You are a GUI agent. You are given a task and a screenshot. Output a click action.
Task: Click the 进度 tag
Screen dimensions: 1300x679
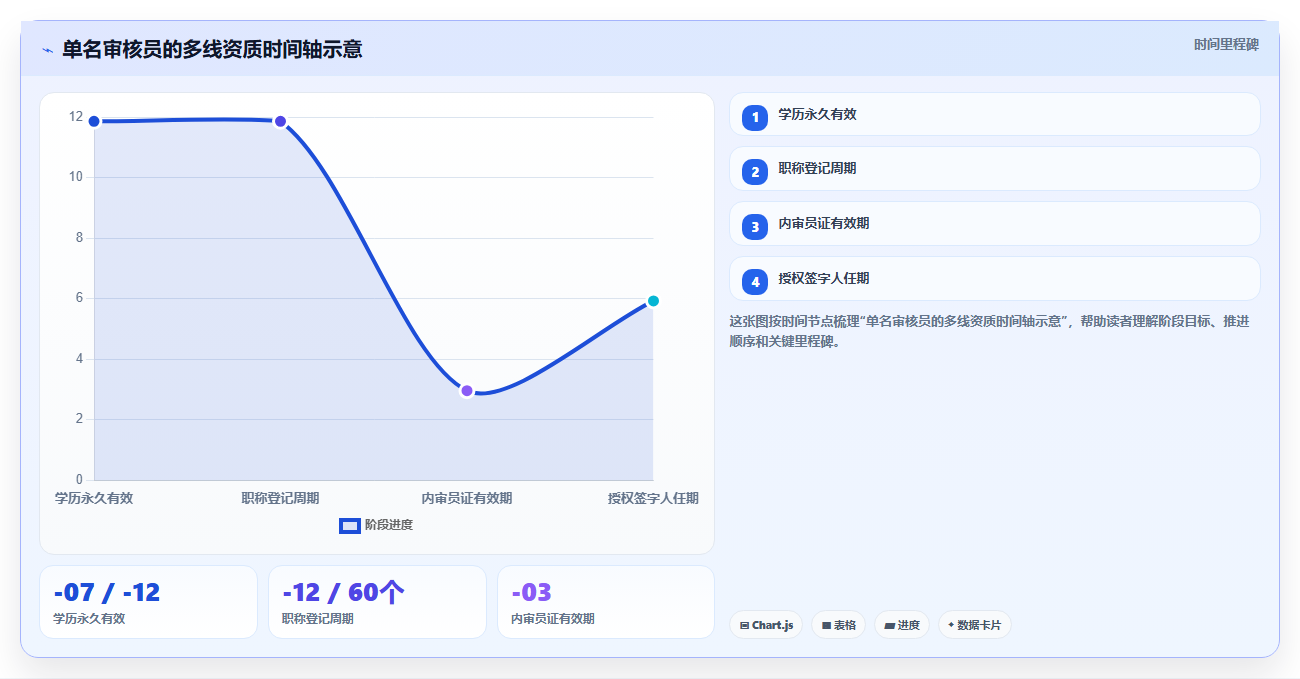click(902, 625)
